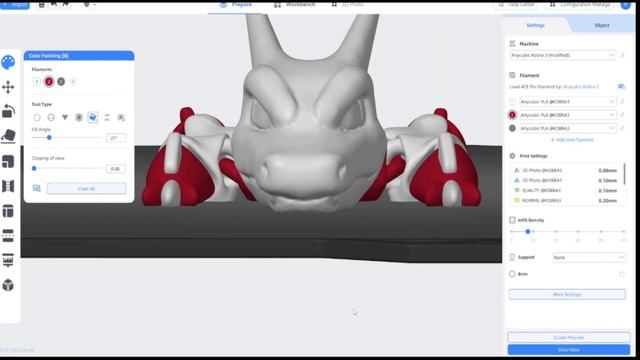Click the Fill Angle value field
Screen dimensions: 640x360
tap(116, 138)
